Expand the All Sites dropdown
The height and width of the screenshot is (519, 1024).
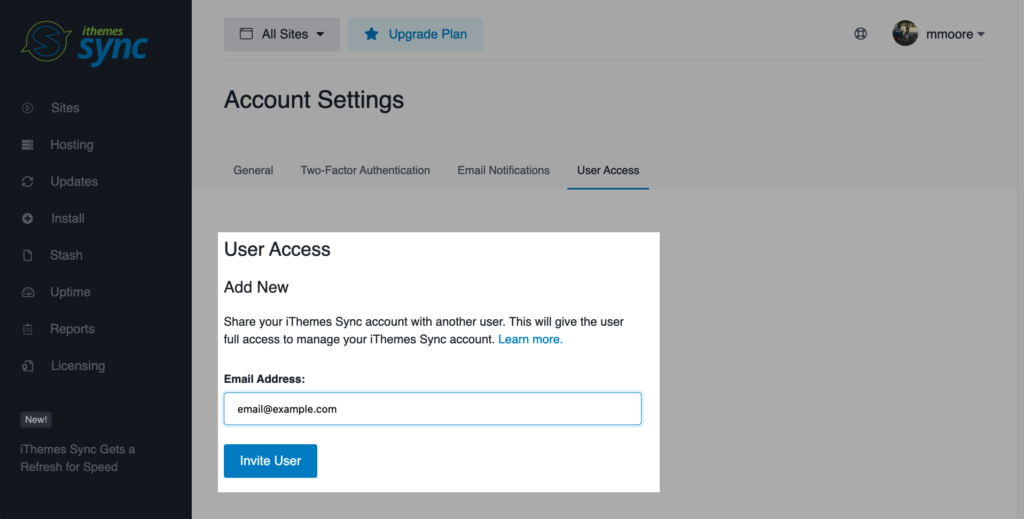282,34
